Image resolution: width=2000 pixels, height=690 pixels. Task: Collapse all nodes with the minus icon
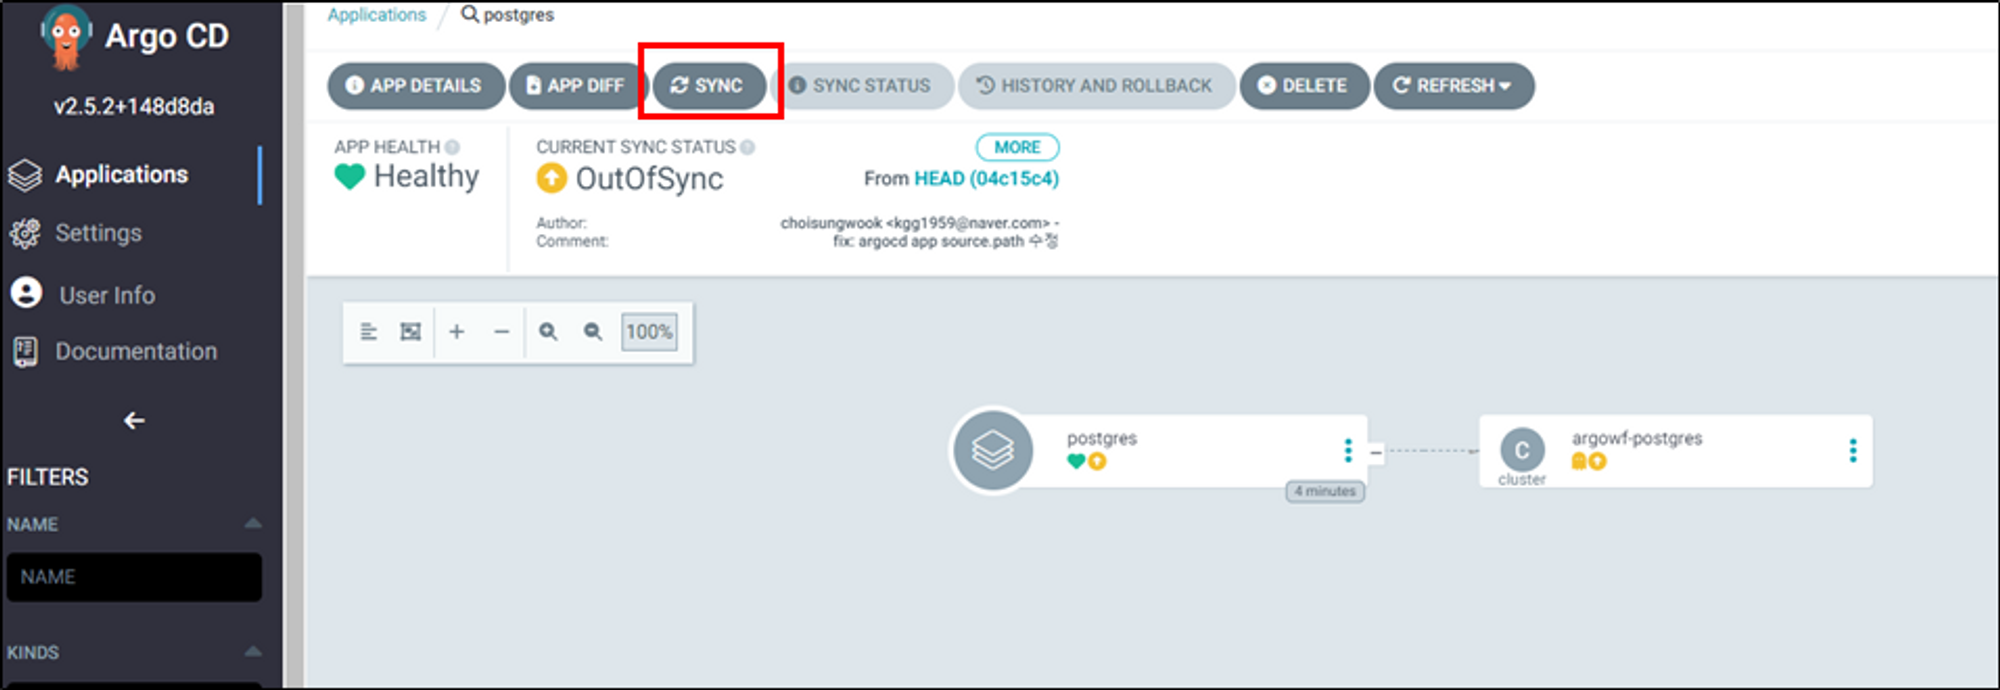[502, 332]
